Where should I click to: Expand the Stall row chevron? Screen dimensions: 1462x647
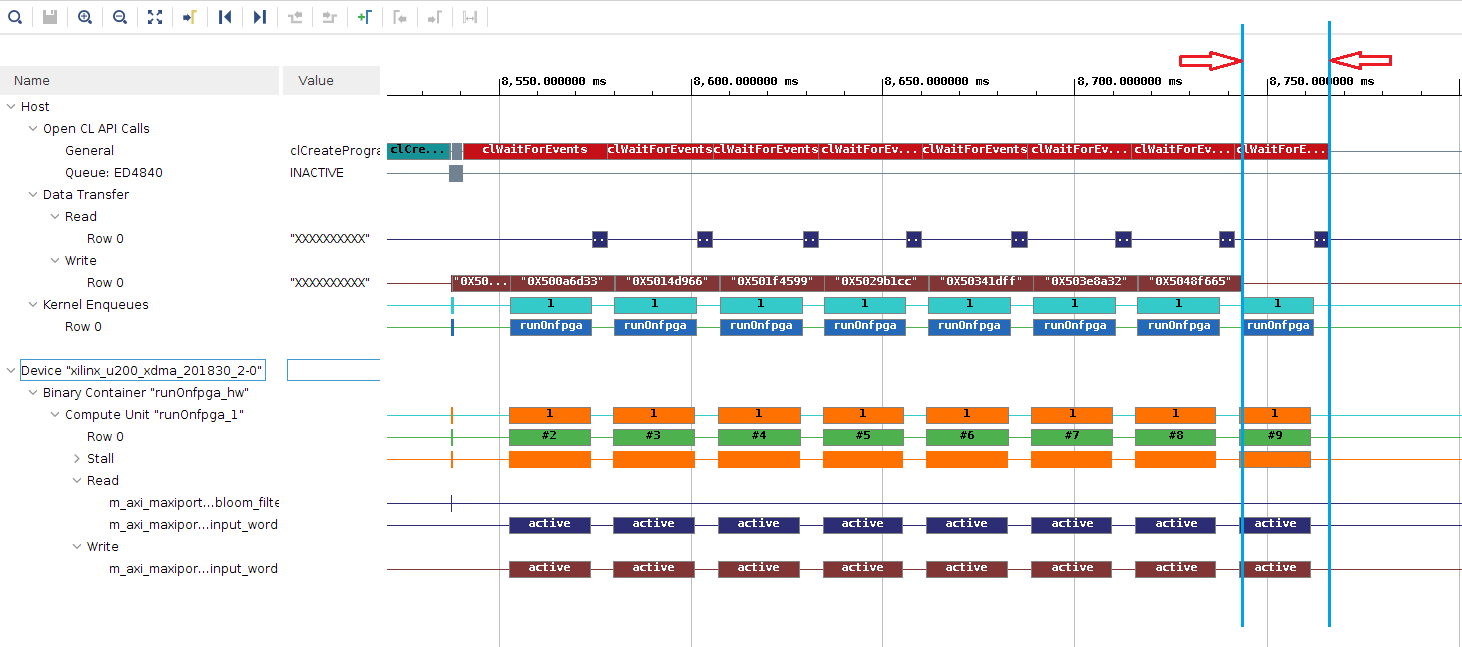click(x=77, y=459)
